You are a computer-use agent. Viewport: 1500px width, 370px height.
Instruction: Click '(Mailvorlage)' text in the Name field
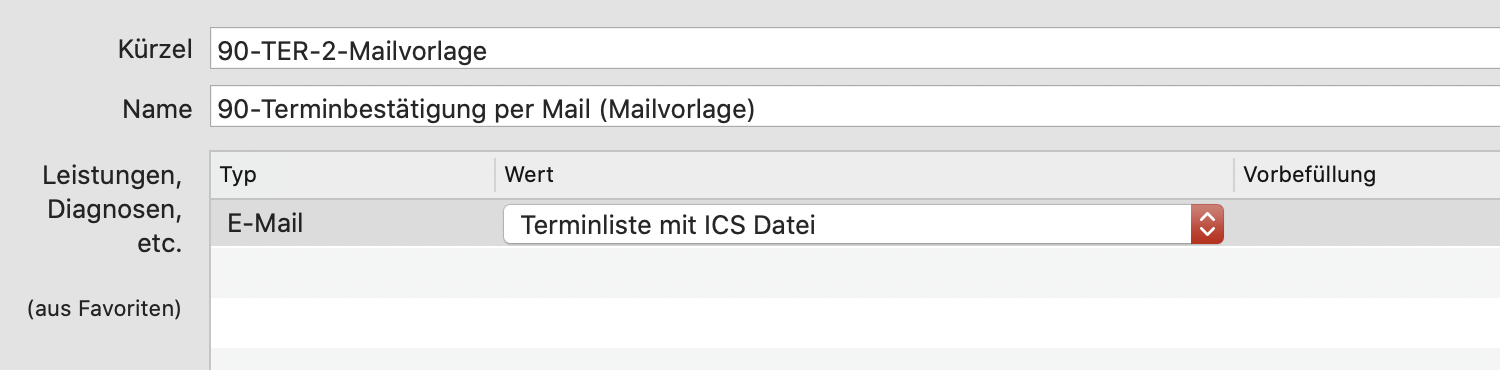[677, 108]
